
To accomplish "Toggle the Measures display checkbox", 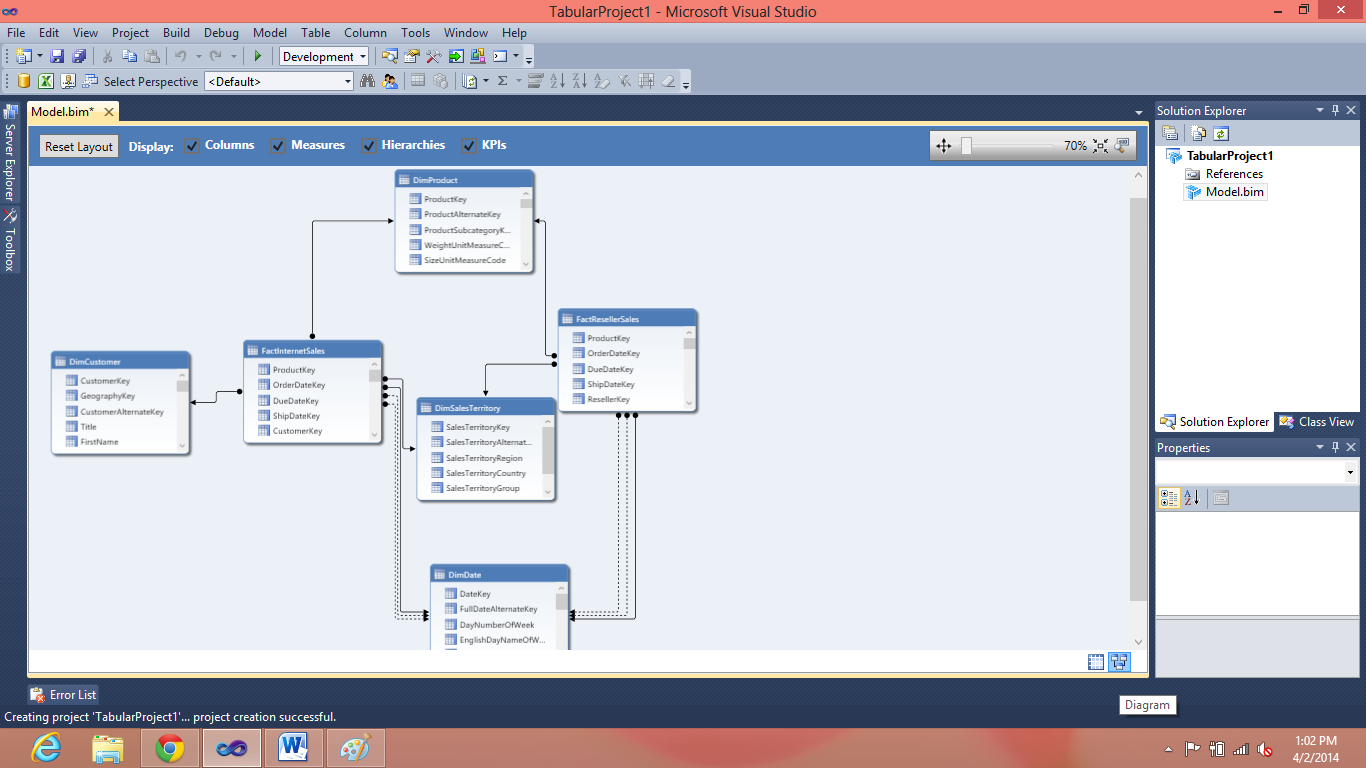I will click(278, 146).
